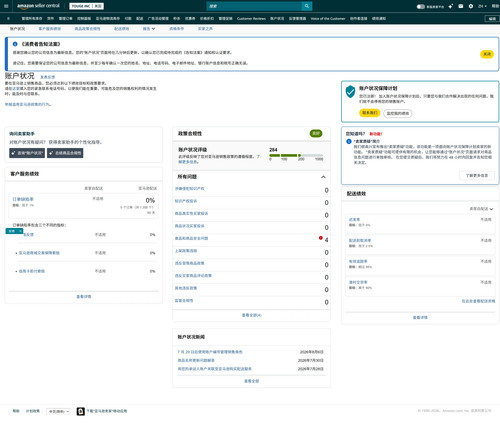Click the second dark seller assistant button
Screen dimensions: 500x426
[x=65, y=153]
